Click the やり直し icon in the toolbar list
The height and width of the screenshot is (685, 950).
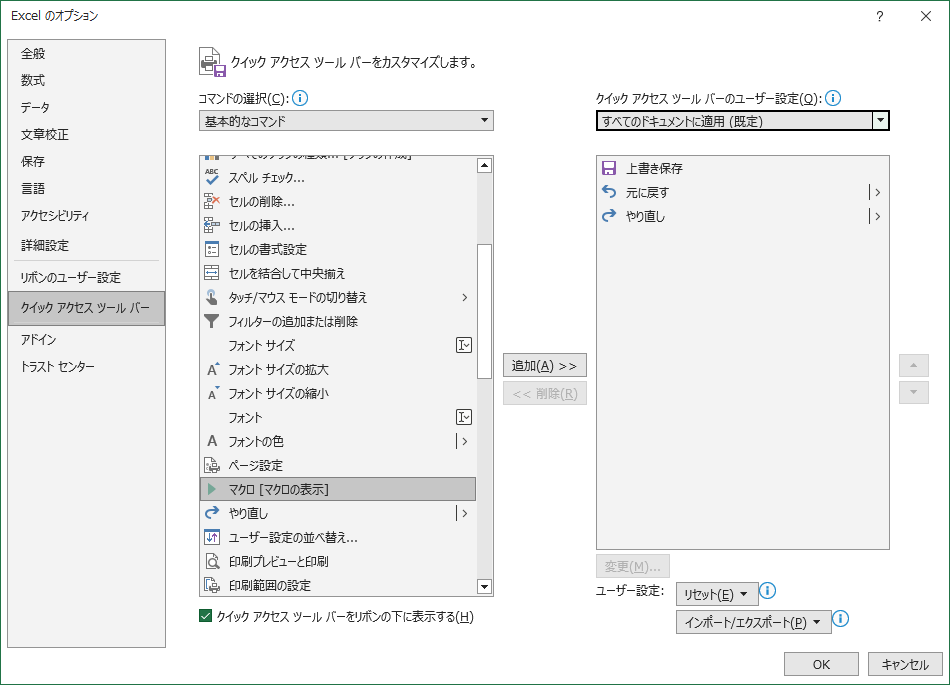click(x=609, y=216)
